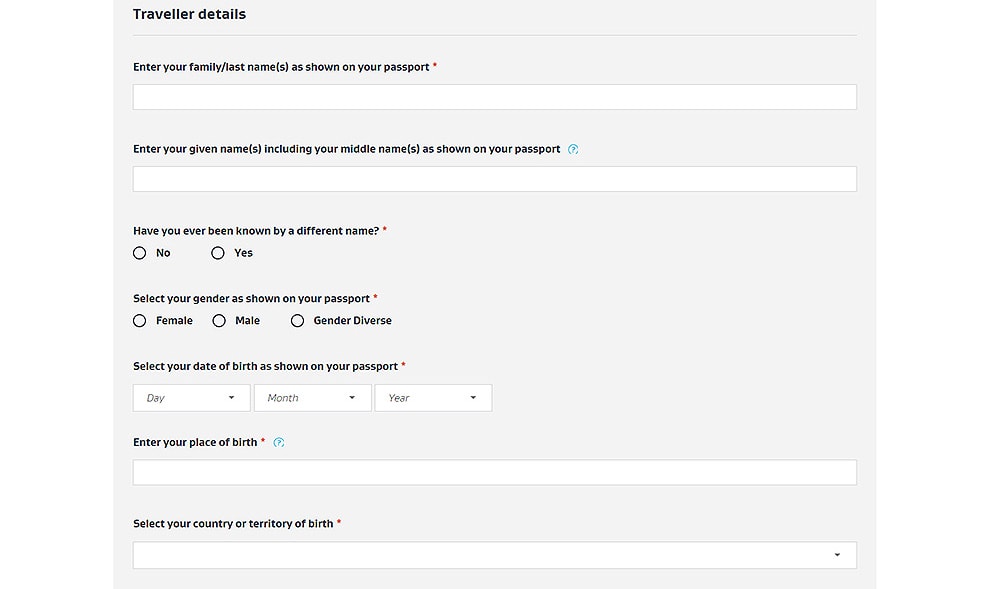Click the Month dropdown arrow
The image size is (984, 589).
(x=352, y=398)
